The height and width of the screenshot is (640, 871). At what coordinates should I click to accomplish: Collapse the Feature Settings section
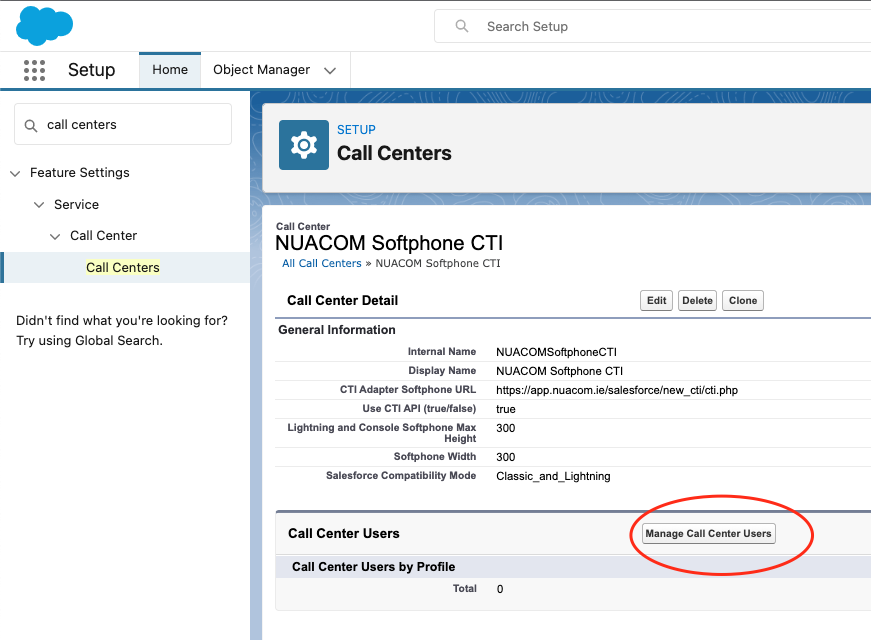coord(15,173)
